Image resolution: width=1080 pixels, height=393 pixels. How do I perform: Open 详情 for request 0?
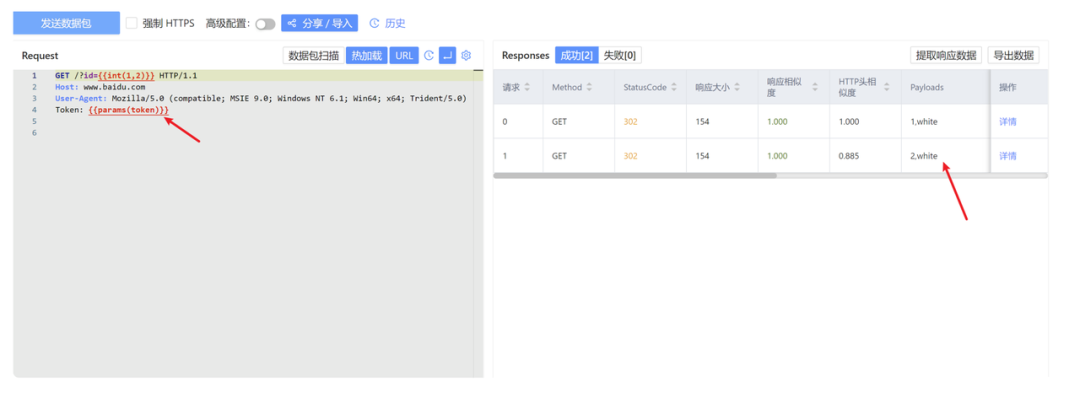pos(1008,122)
